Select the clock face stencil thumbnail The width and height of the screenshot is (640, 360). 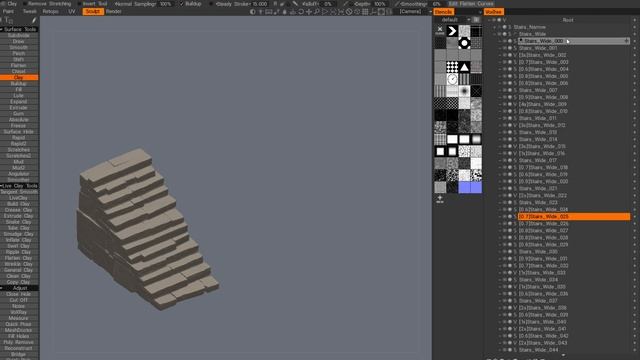point(452,79)
